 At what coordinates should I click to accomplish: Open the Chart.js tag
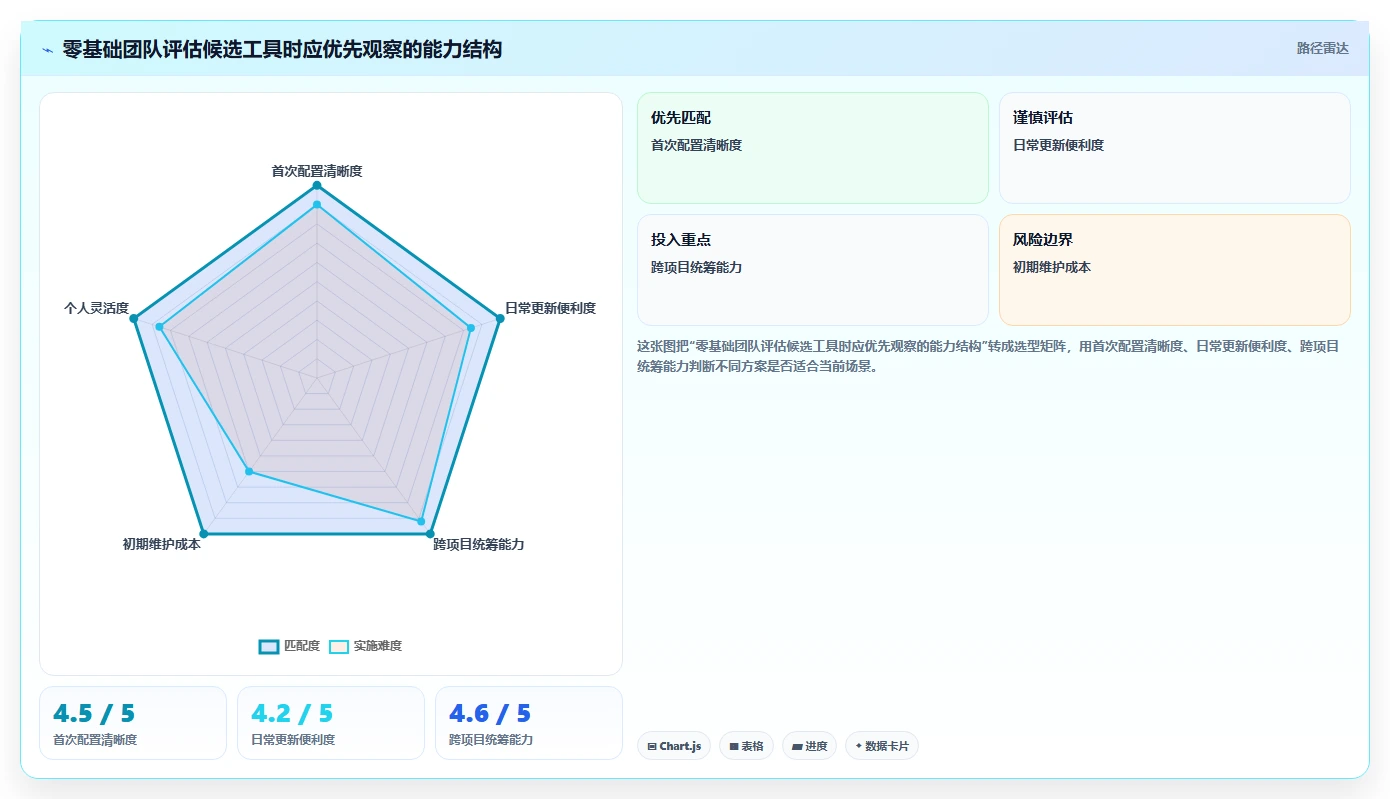click(673, 746)
